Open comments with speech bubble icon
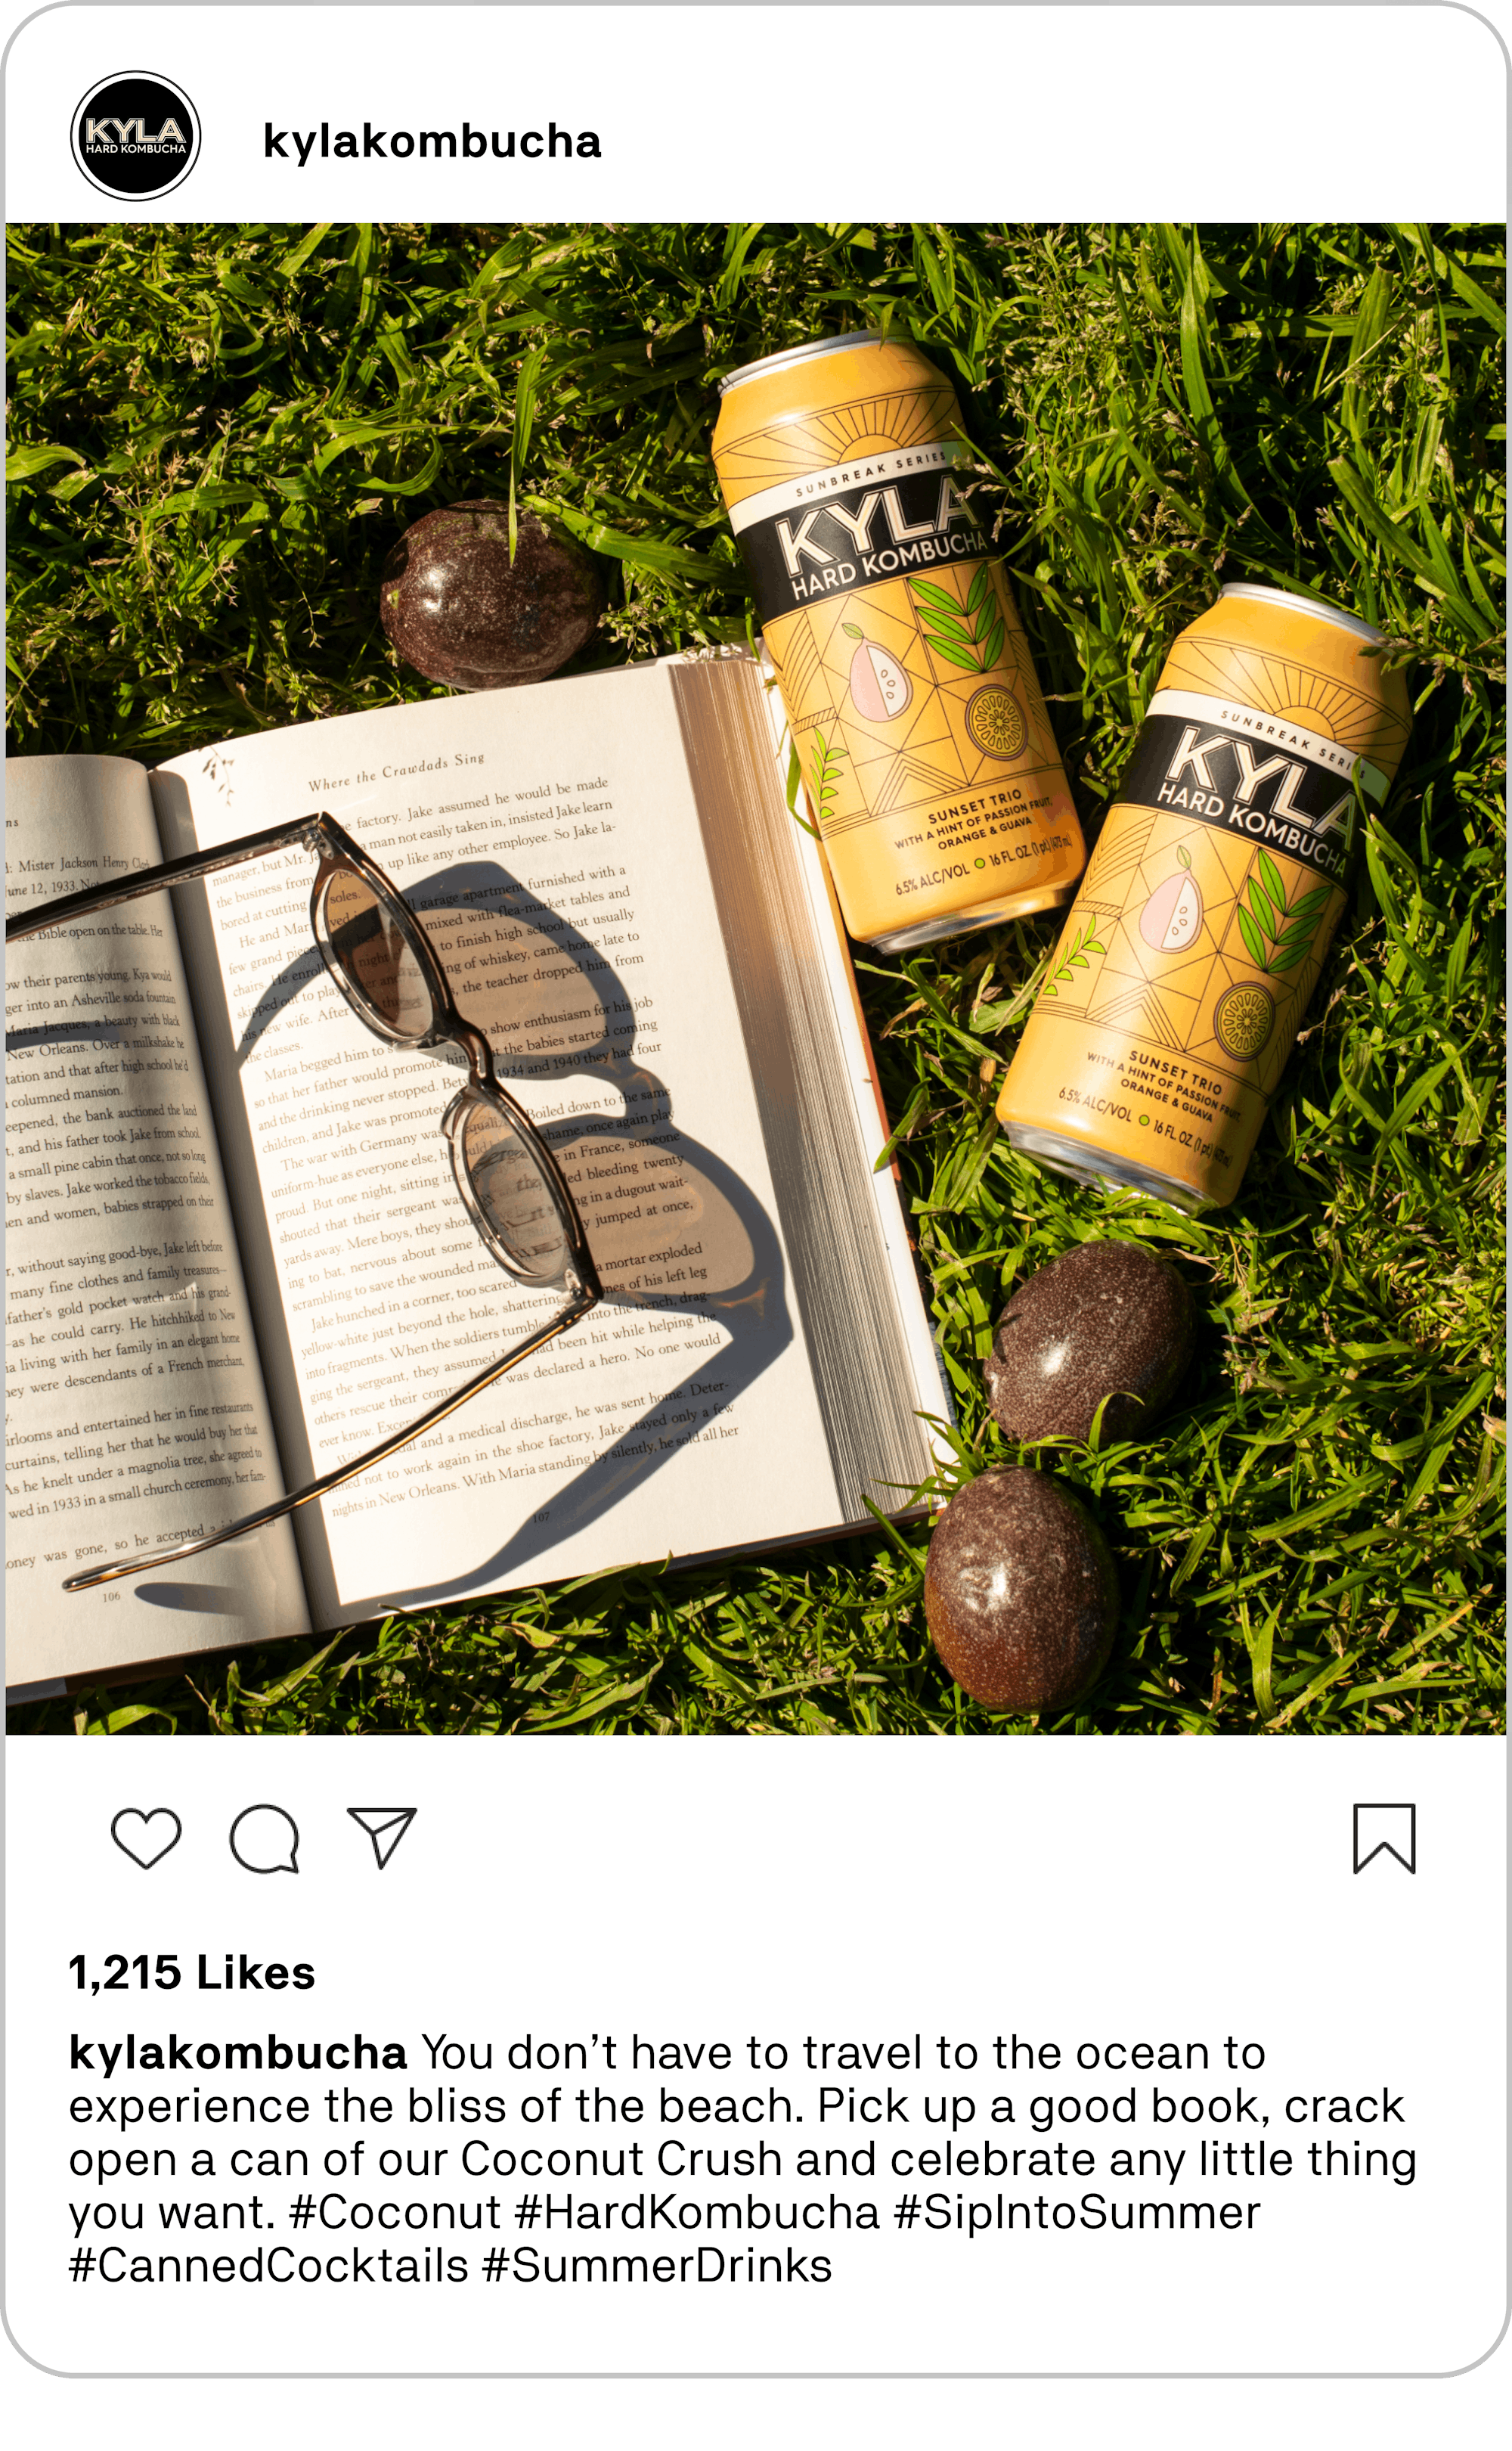This screenshot has width=1512, height=2451. (x=264, y=1838)
